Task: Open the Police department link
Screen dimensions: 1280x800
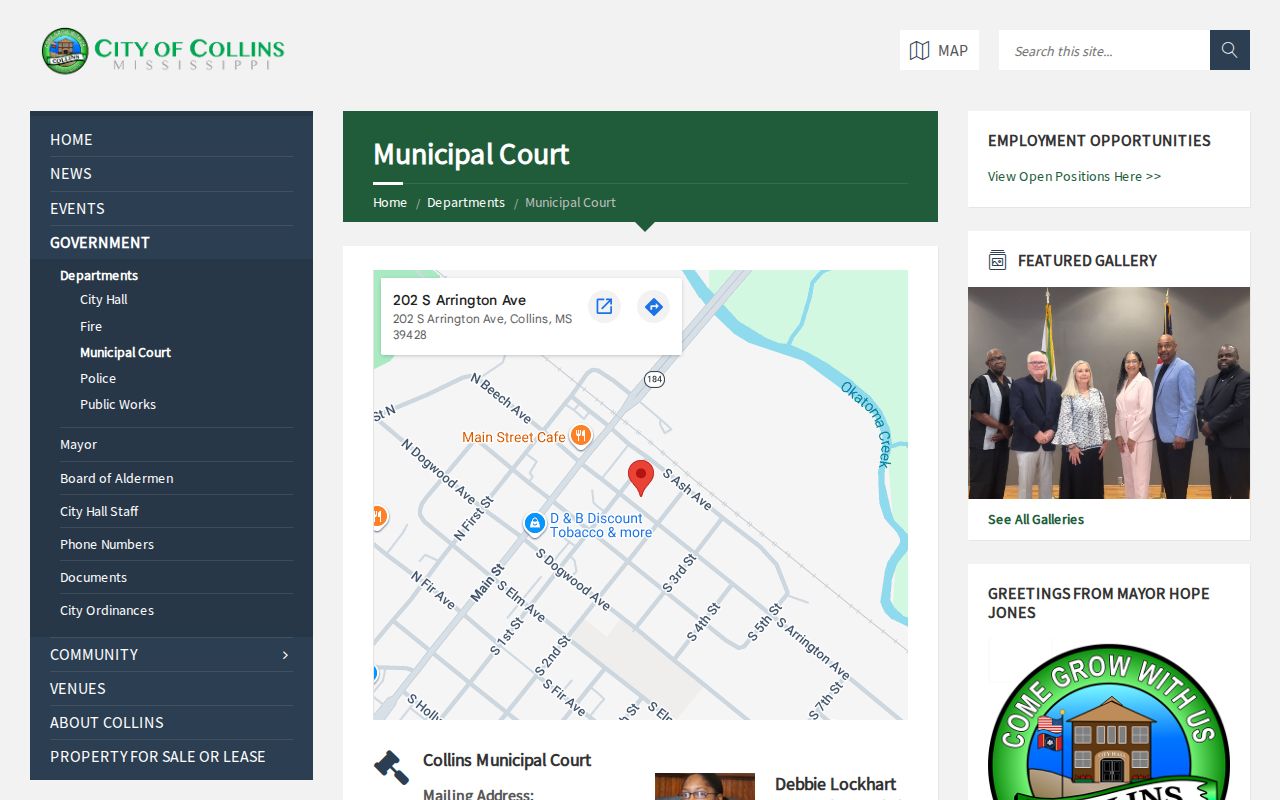Action: [98, 378]
